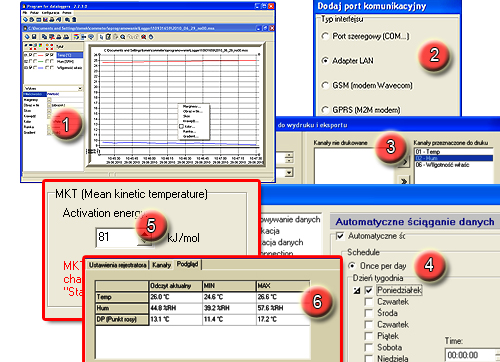Viewport: 500px width, 362px height.
Task: Select GSM (modem Wavecom) radio button
Action: pos(325,85)
